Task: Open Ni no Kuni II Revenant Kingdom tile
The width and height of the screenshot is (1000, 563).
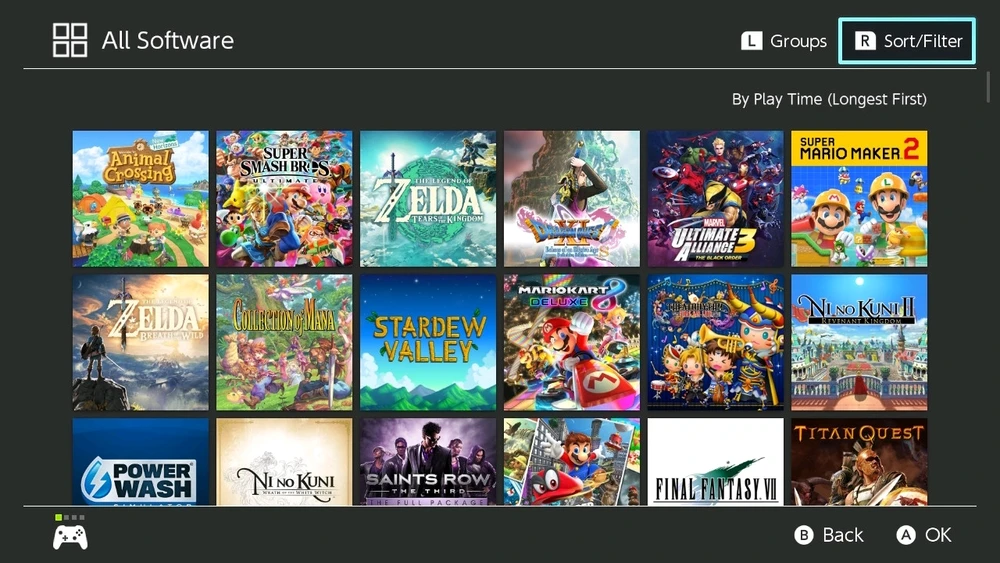Action: [x=859, y=342]
